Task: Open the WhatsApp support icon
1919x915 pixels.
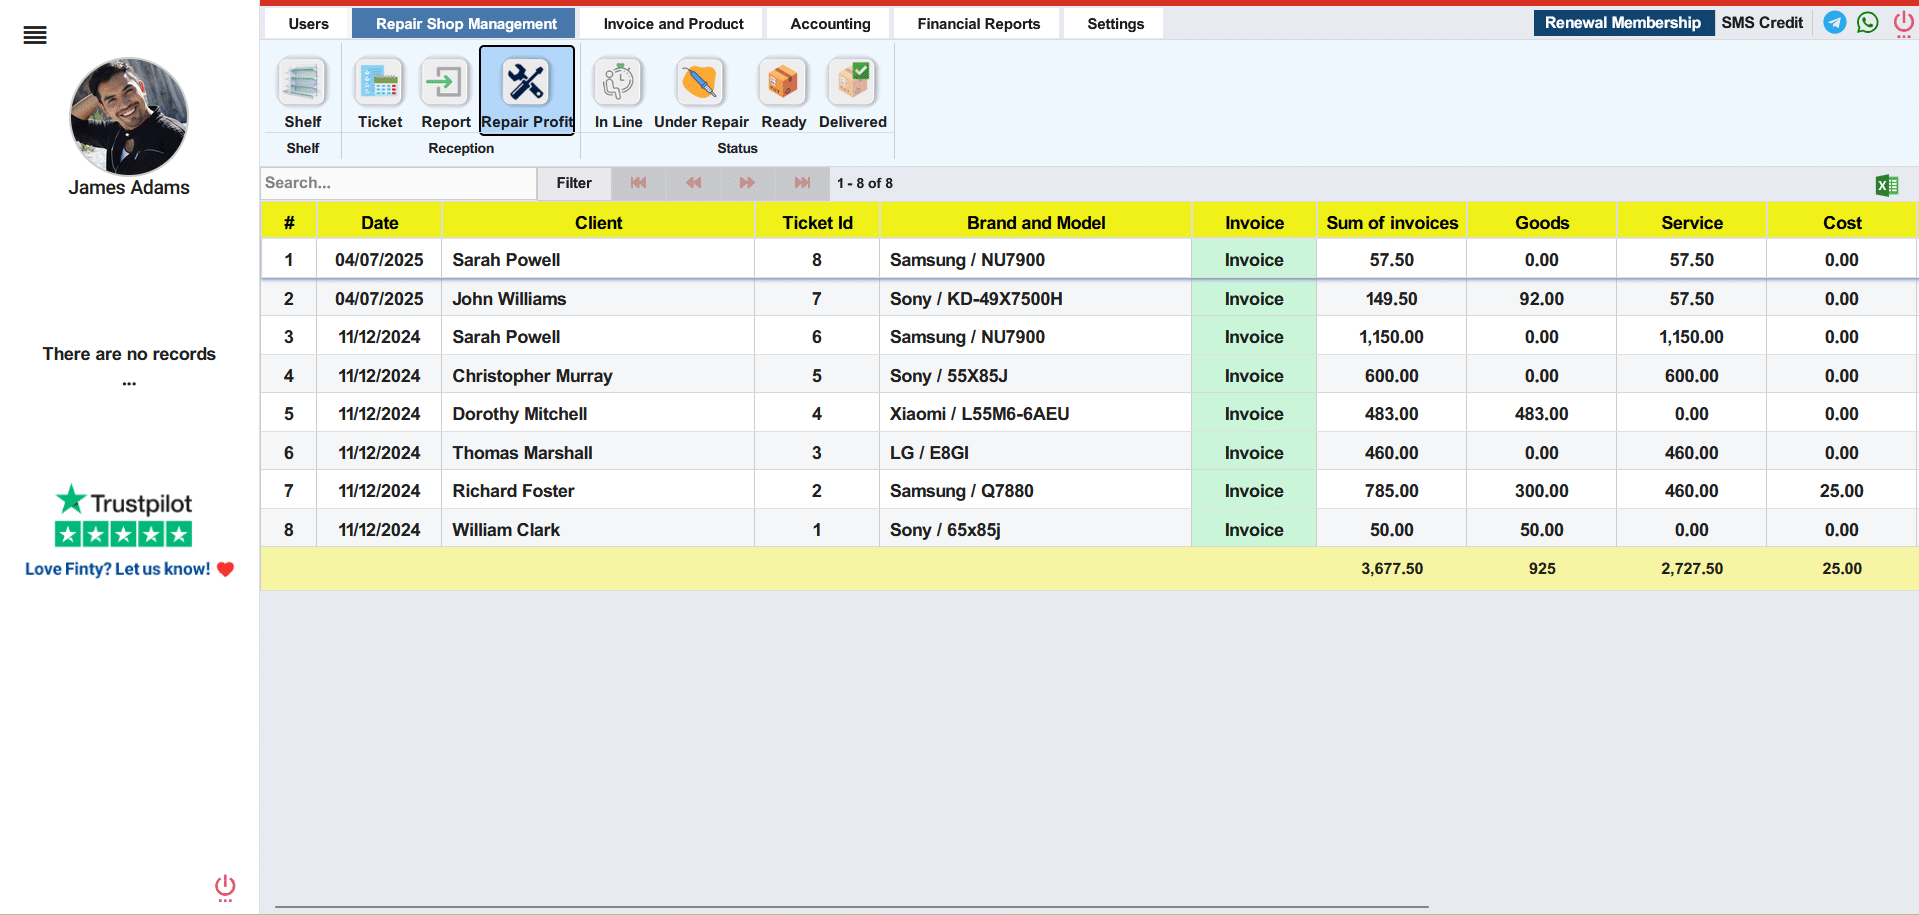Action: pos(1868,22)
